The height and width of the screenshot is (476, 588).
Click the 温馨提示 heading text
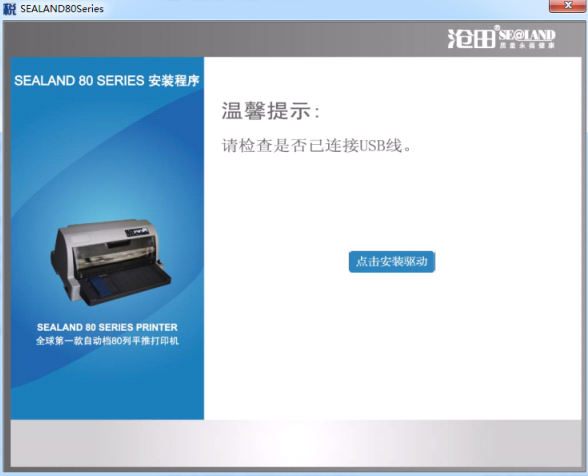271,111
